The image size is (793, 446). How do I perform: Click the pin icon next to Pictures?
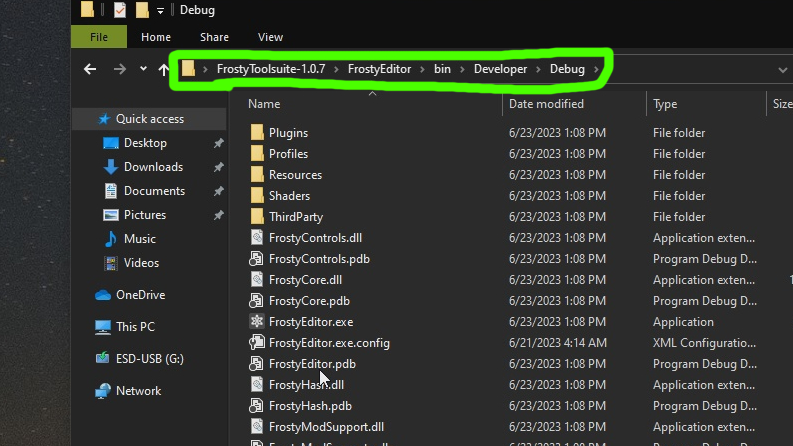[218, 215]
